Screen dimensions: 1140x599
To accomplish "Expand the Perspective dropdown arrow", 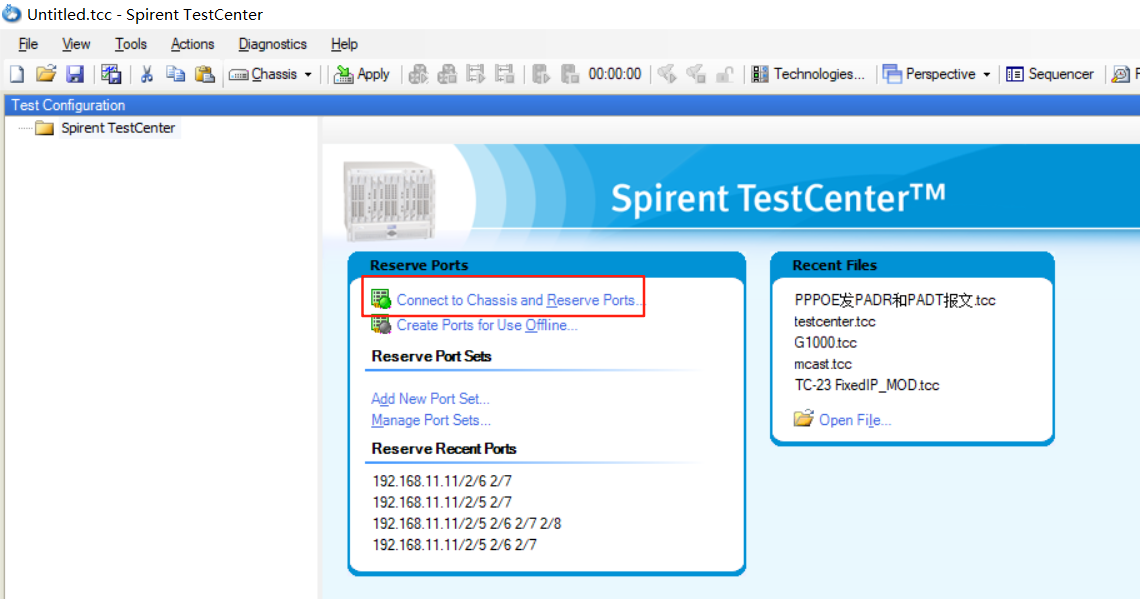I will point(987,74).
